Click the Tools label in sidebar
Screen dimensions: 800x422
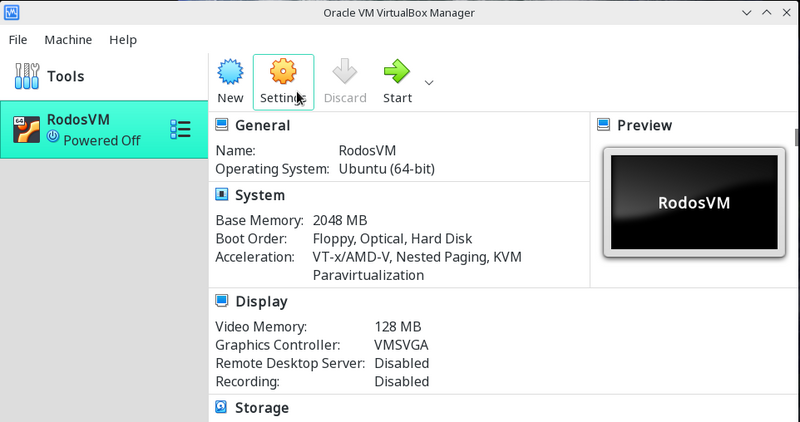(66, 76)
